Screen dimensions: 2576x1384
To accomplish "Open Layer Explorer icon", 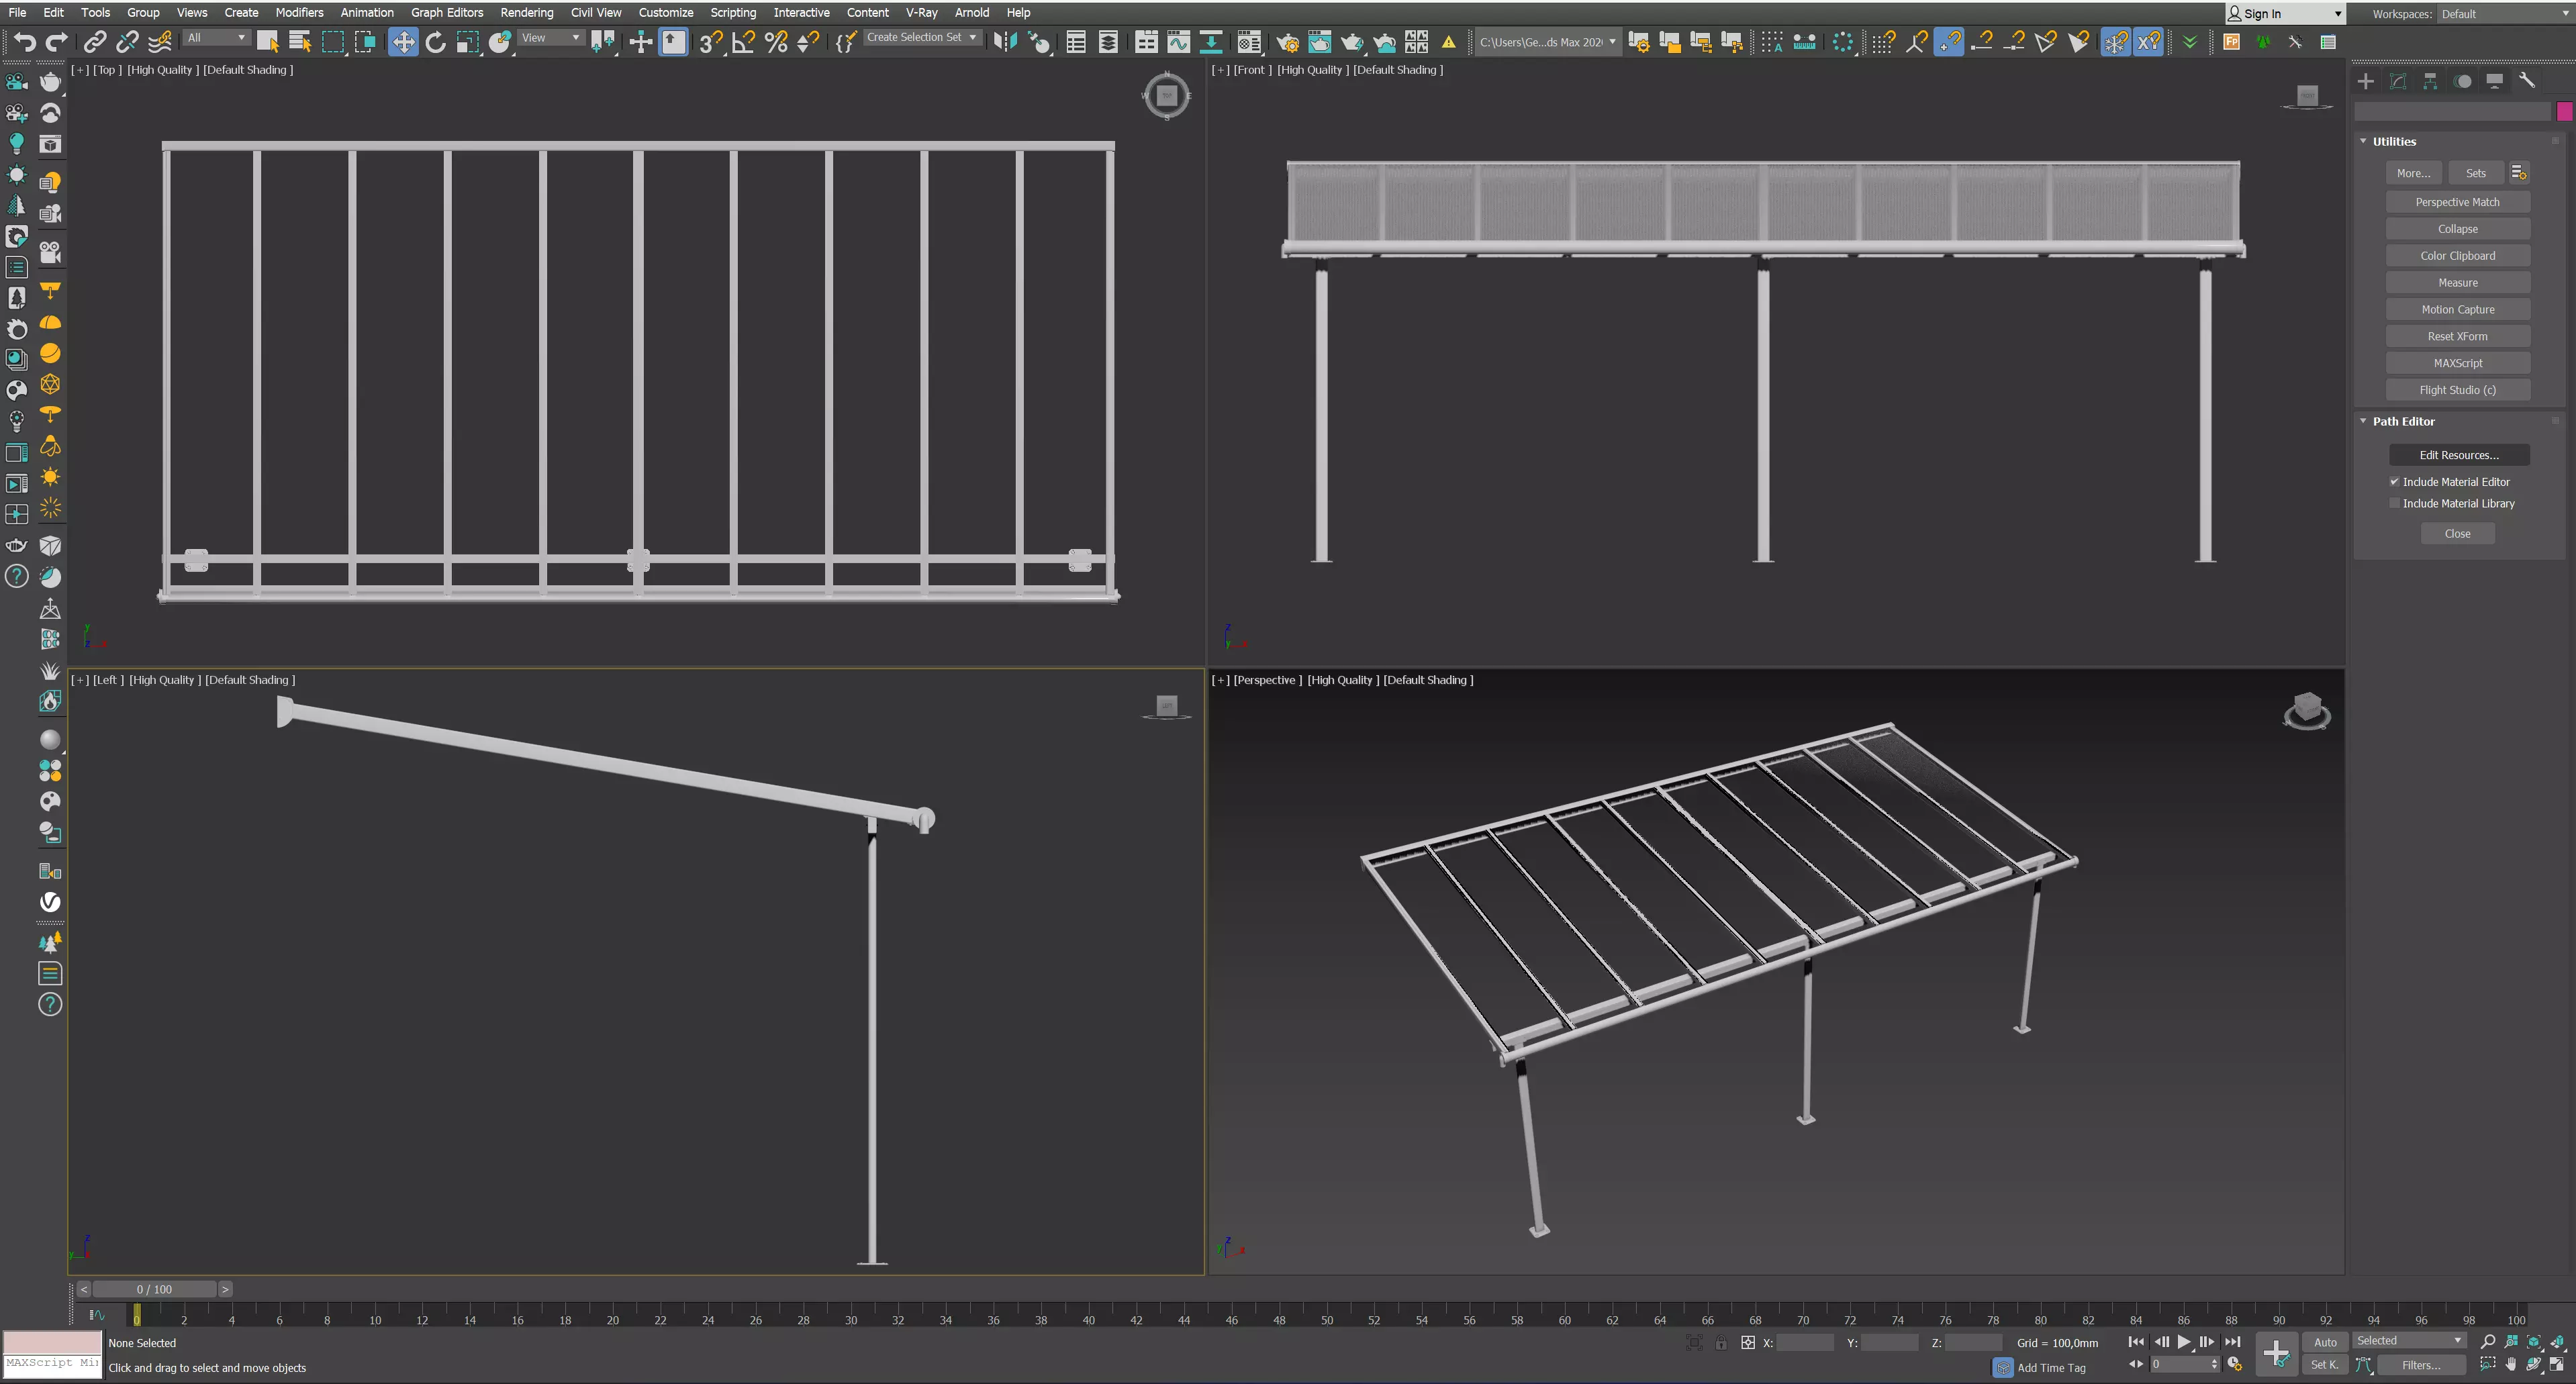I will click(x=1108, y=42).
